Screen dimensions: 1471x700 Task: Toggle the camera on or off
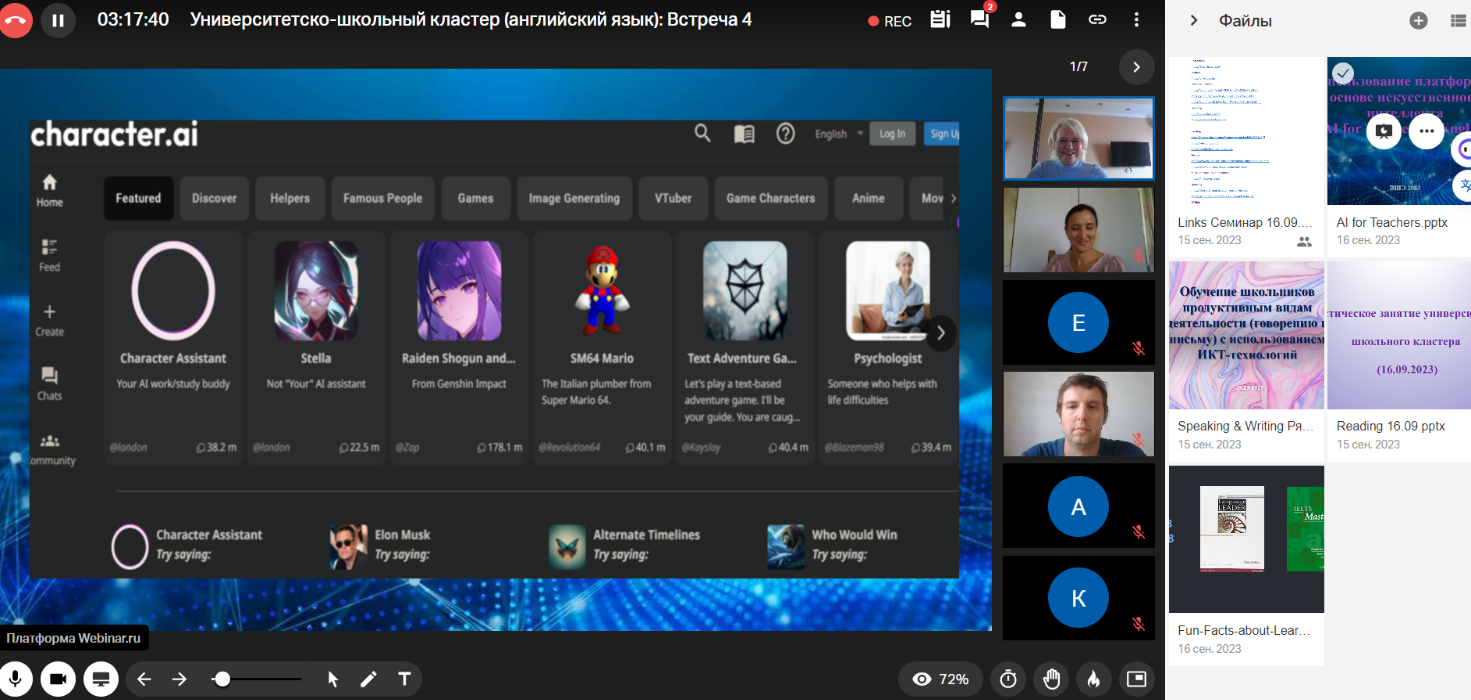tap(58, 679)
